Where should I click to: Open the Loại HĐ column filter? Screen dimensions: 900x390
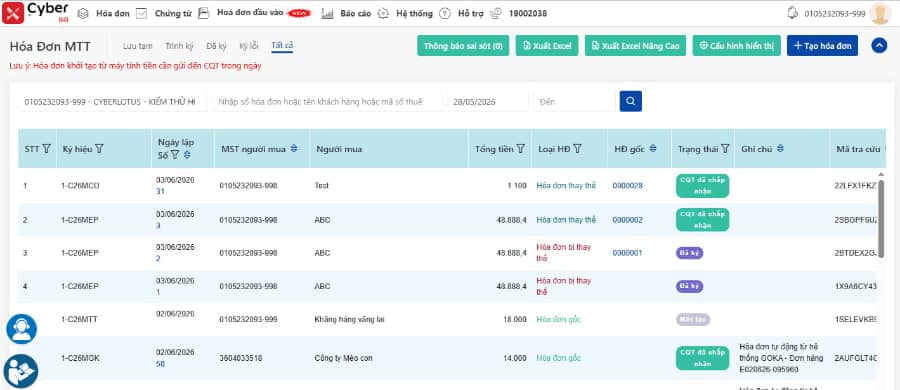tap(577, 149)
